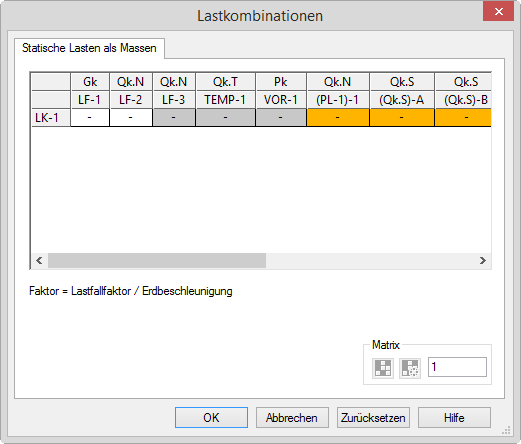Select the orange cell under (Qk.S)-A
Viewport: 521px width, 444px height.
(x=402, y=117)
